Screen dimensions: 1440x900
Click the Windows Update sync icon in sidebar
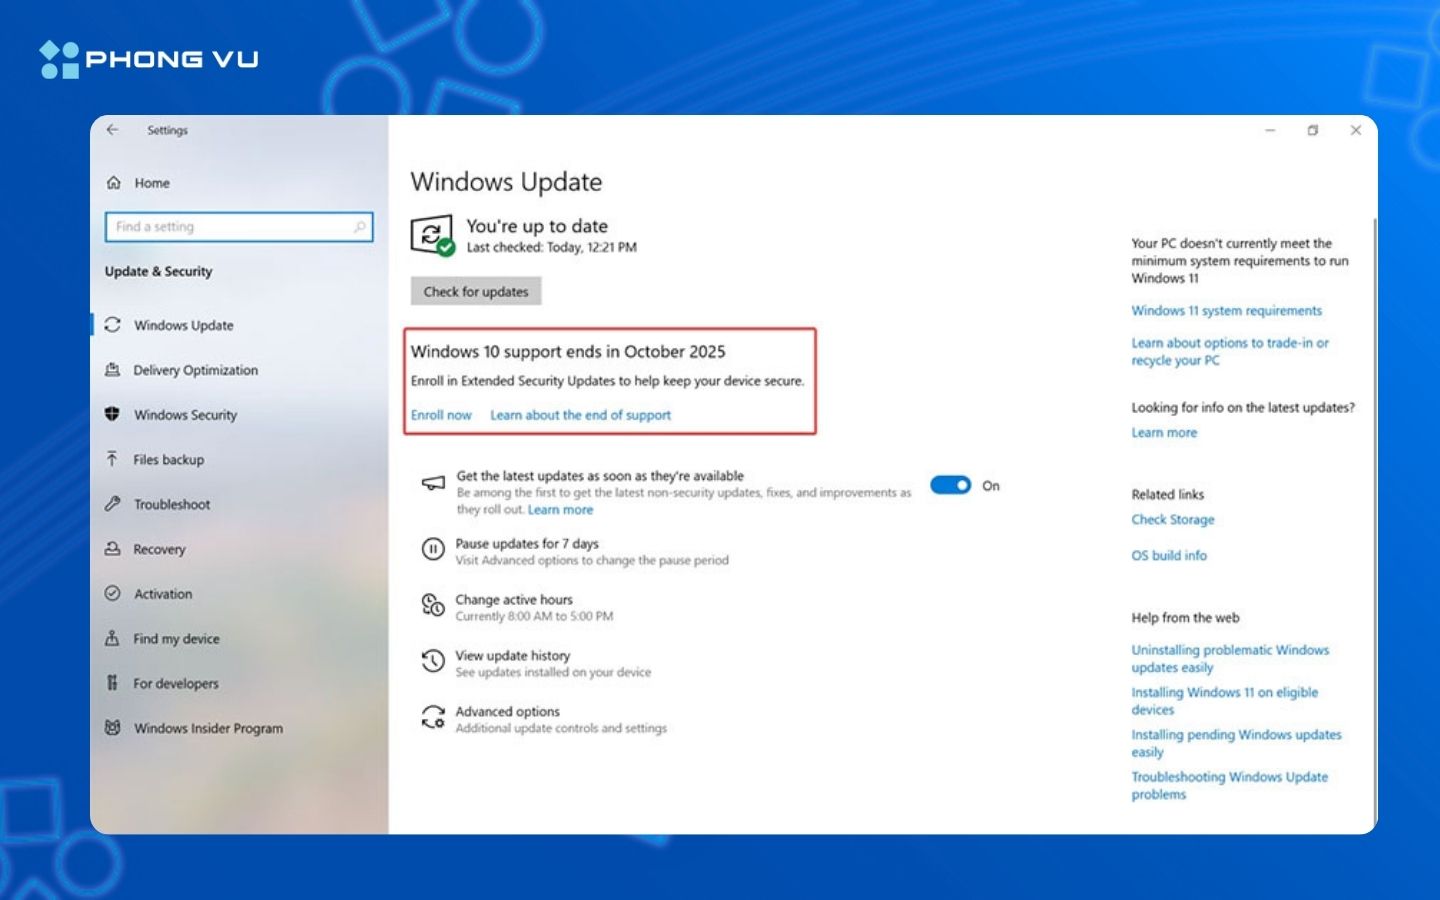(x=113, y=325)
